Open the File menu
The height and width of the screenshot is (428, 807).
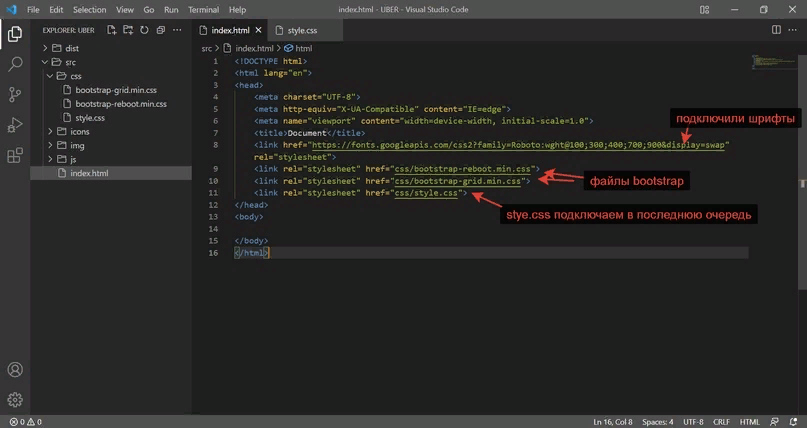coord(33,9)
